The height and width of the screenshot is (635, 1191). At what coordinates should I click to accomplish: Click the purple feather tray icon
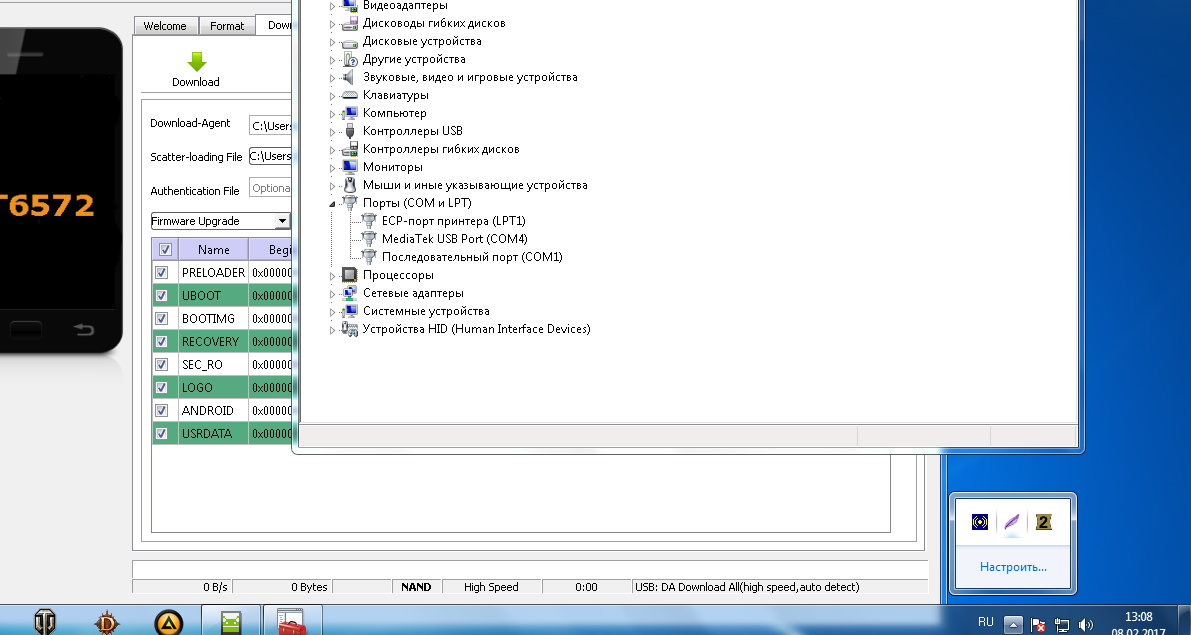point(1012,522)
